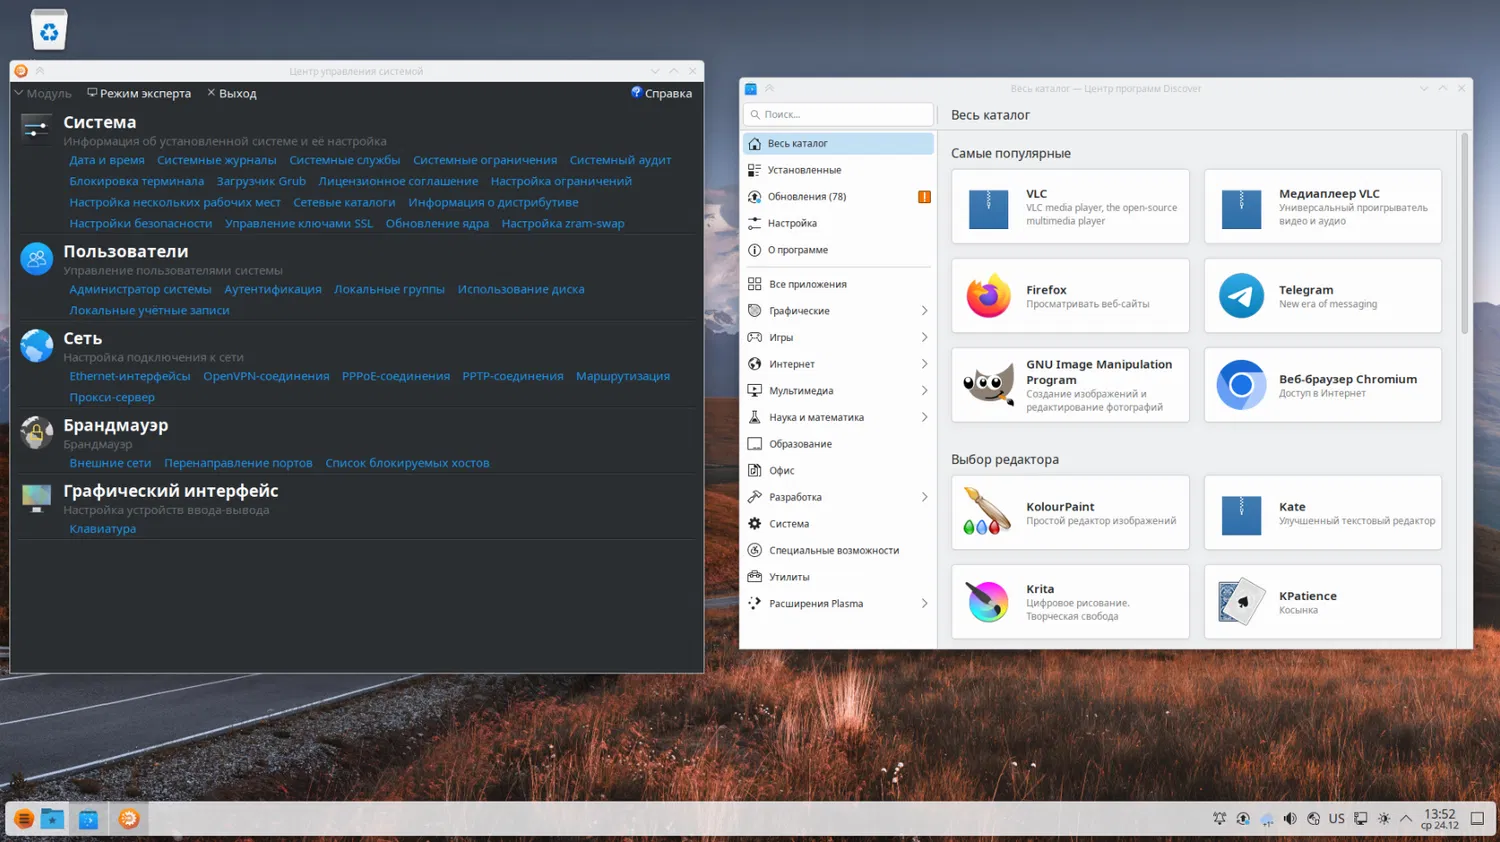
Task: Click the Графический интерфейс monitor icon
Action: click(36, 498)
